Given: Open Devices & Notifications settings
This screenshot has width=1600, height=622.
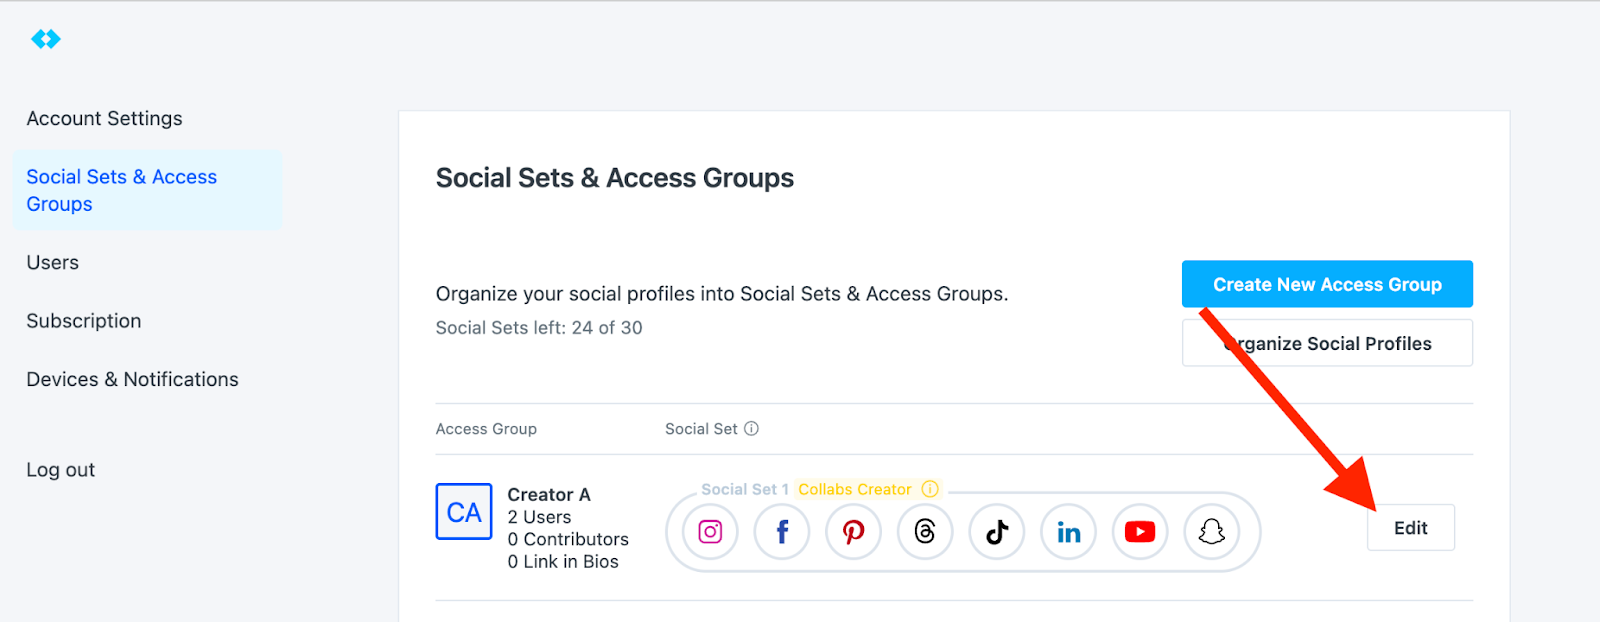Looking at the screenshot, I should click(132, 380).
